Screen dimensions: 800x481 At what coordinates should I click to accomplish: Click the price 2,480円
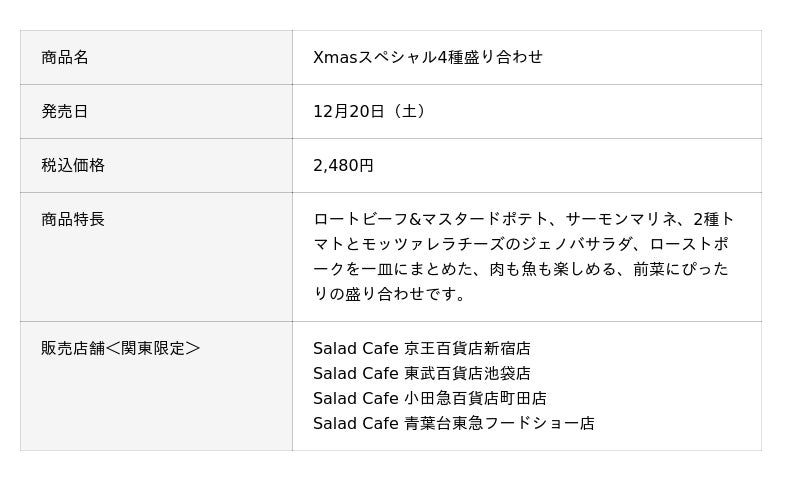click(343, 166)
